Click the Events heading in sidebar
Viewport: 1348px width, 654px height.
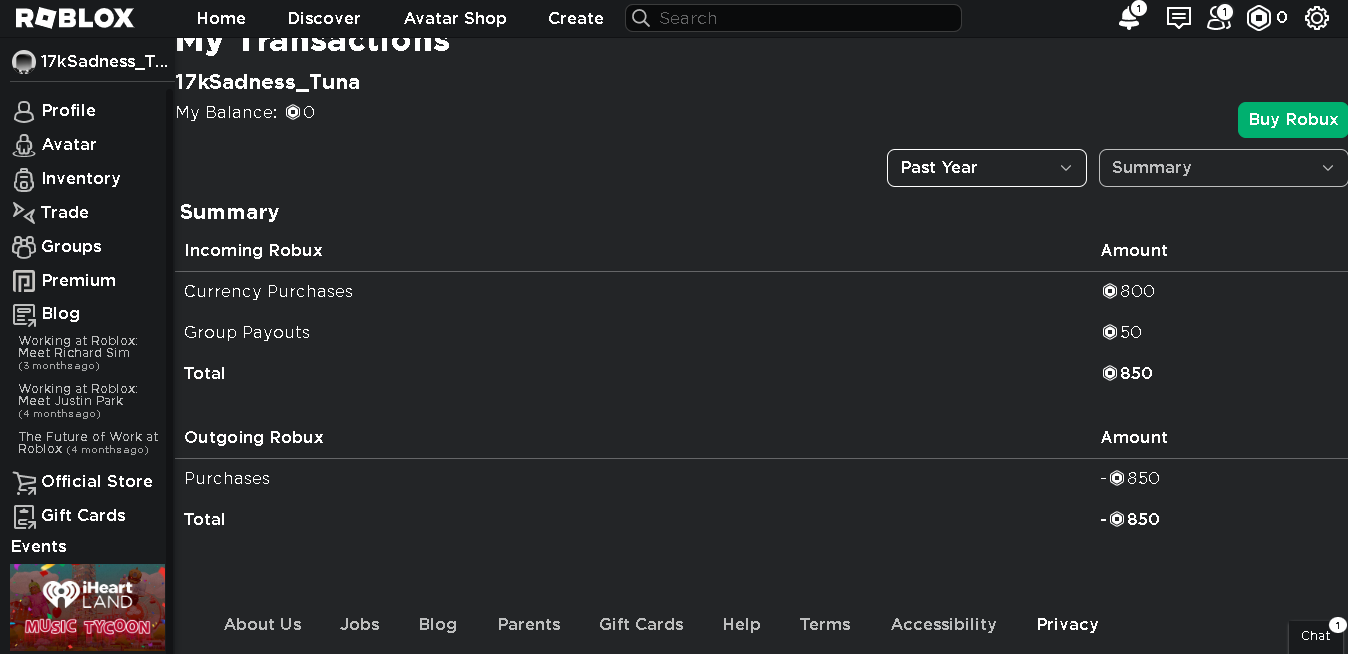(39, 547)
